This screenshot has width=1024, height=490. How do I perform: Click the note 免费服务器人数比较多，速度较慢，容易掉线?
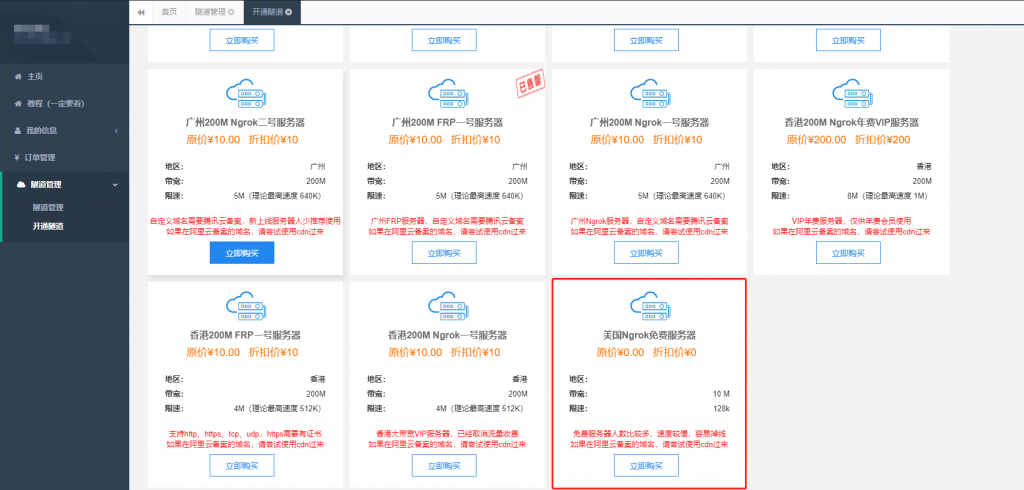point(649,434)
